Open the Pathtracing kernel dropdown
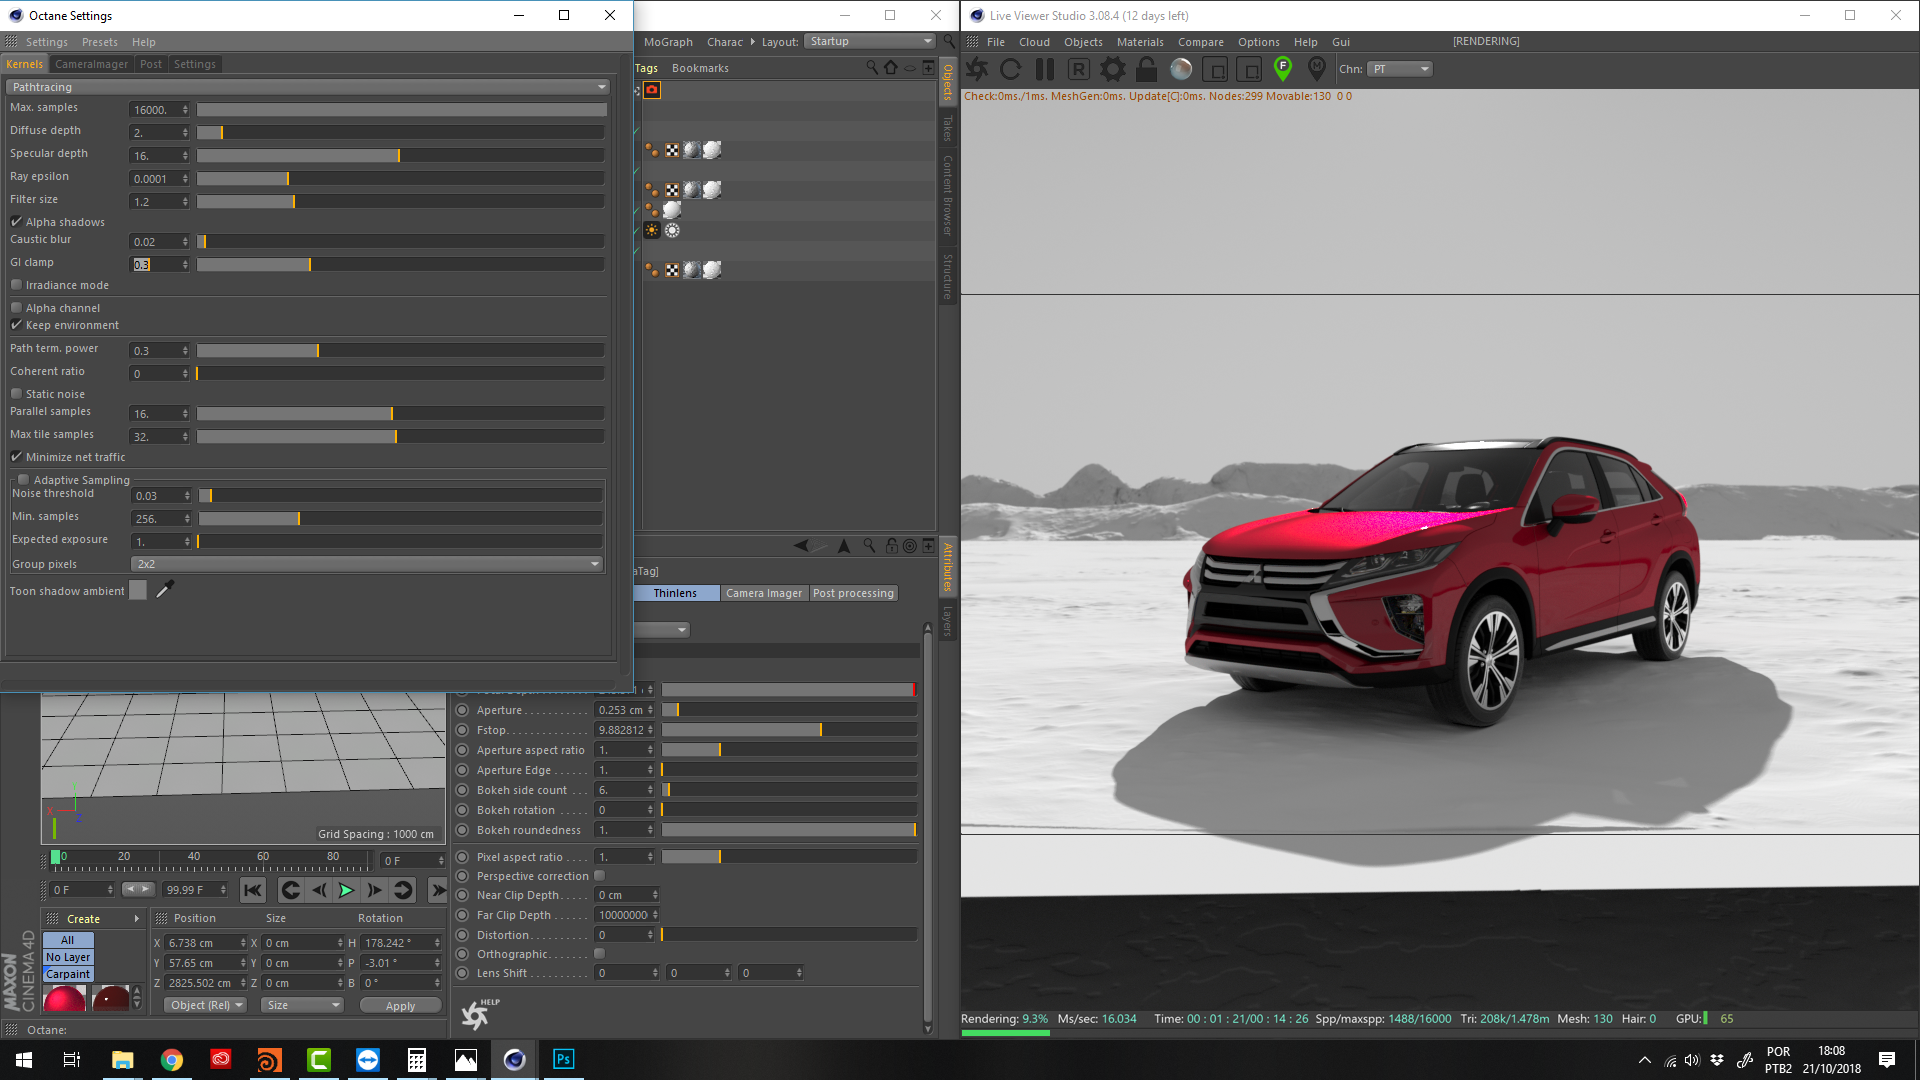This screenshot has height=1080, width=1920. point(307,87)
